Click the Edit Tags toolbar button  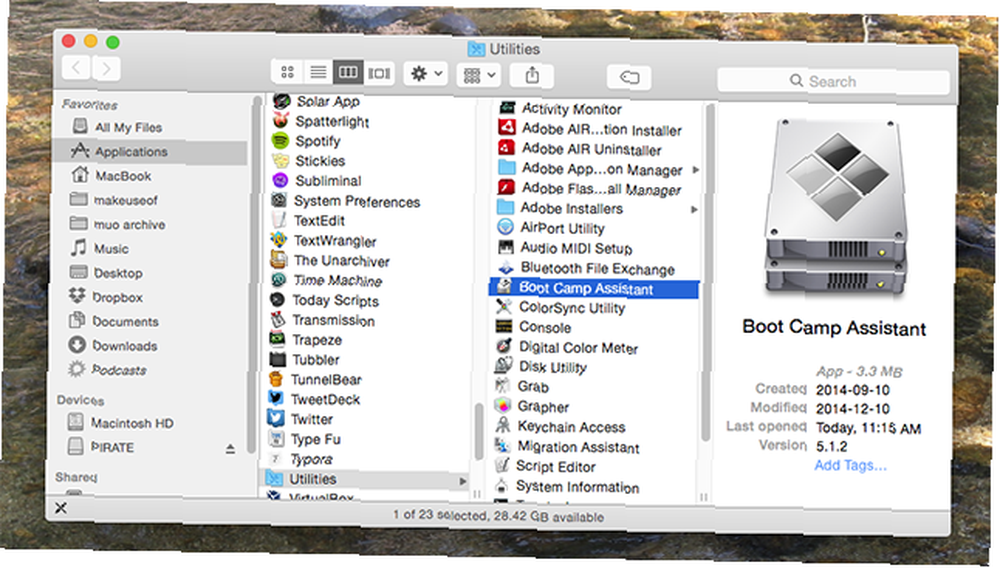pos(629,77)
